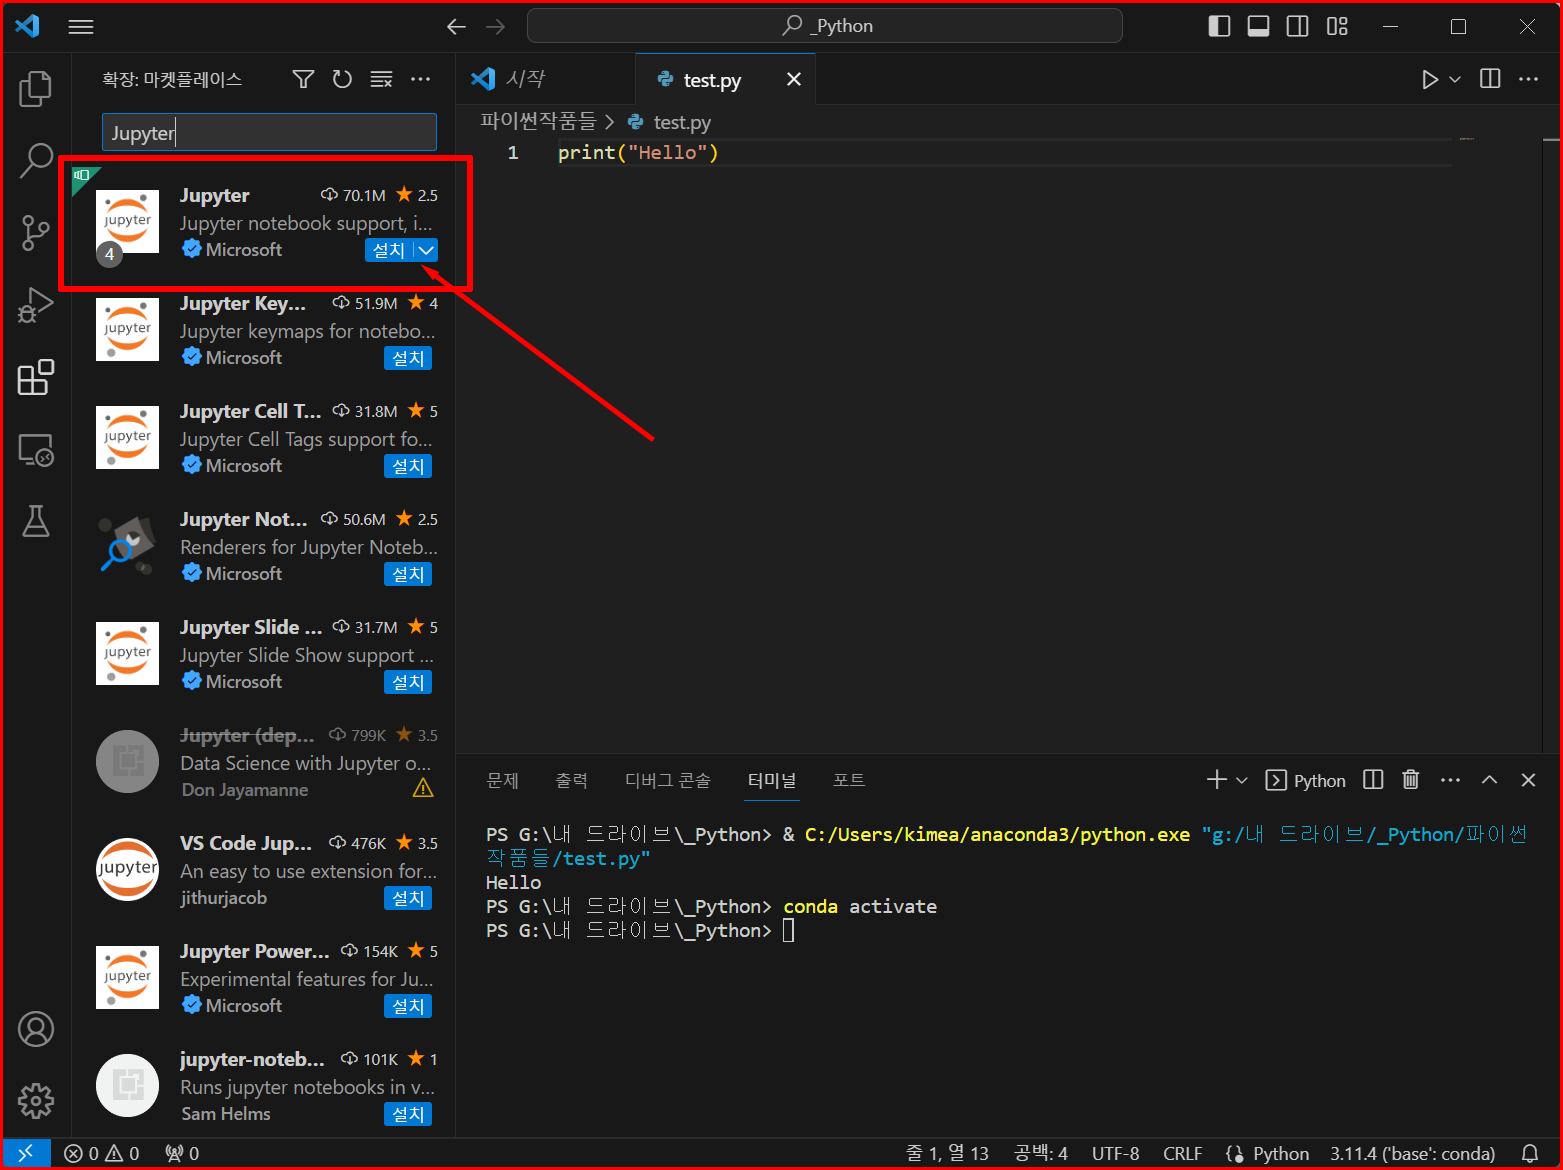Install Jupyter Slide Show extension

pyautogui.click(x=408, y=682)
